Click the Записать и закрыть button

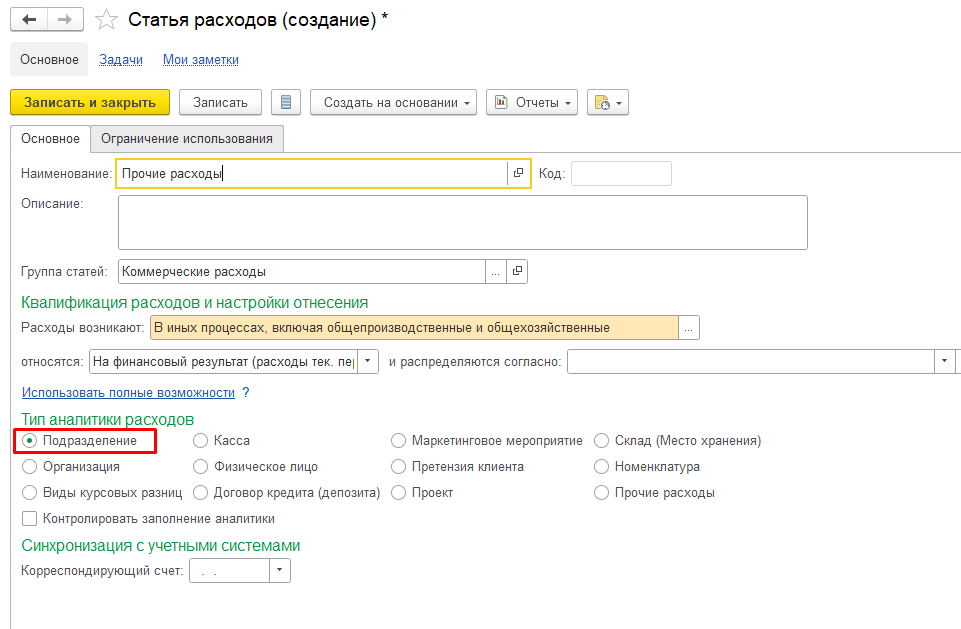click(x=89, y=102)
